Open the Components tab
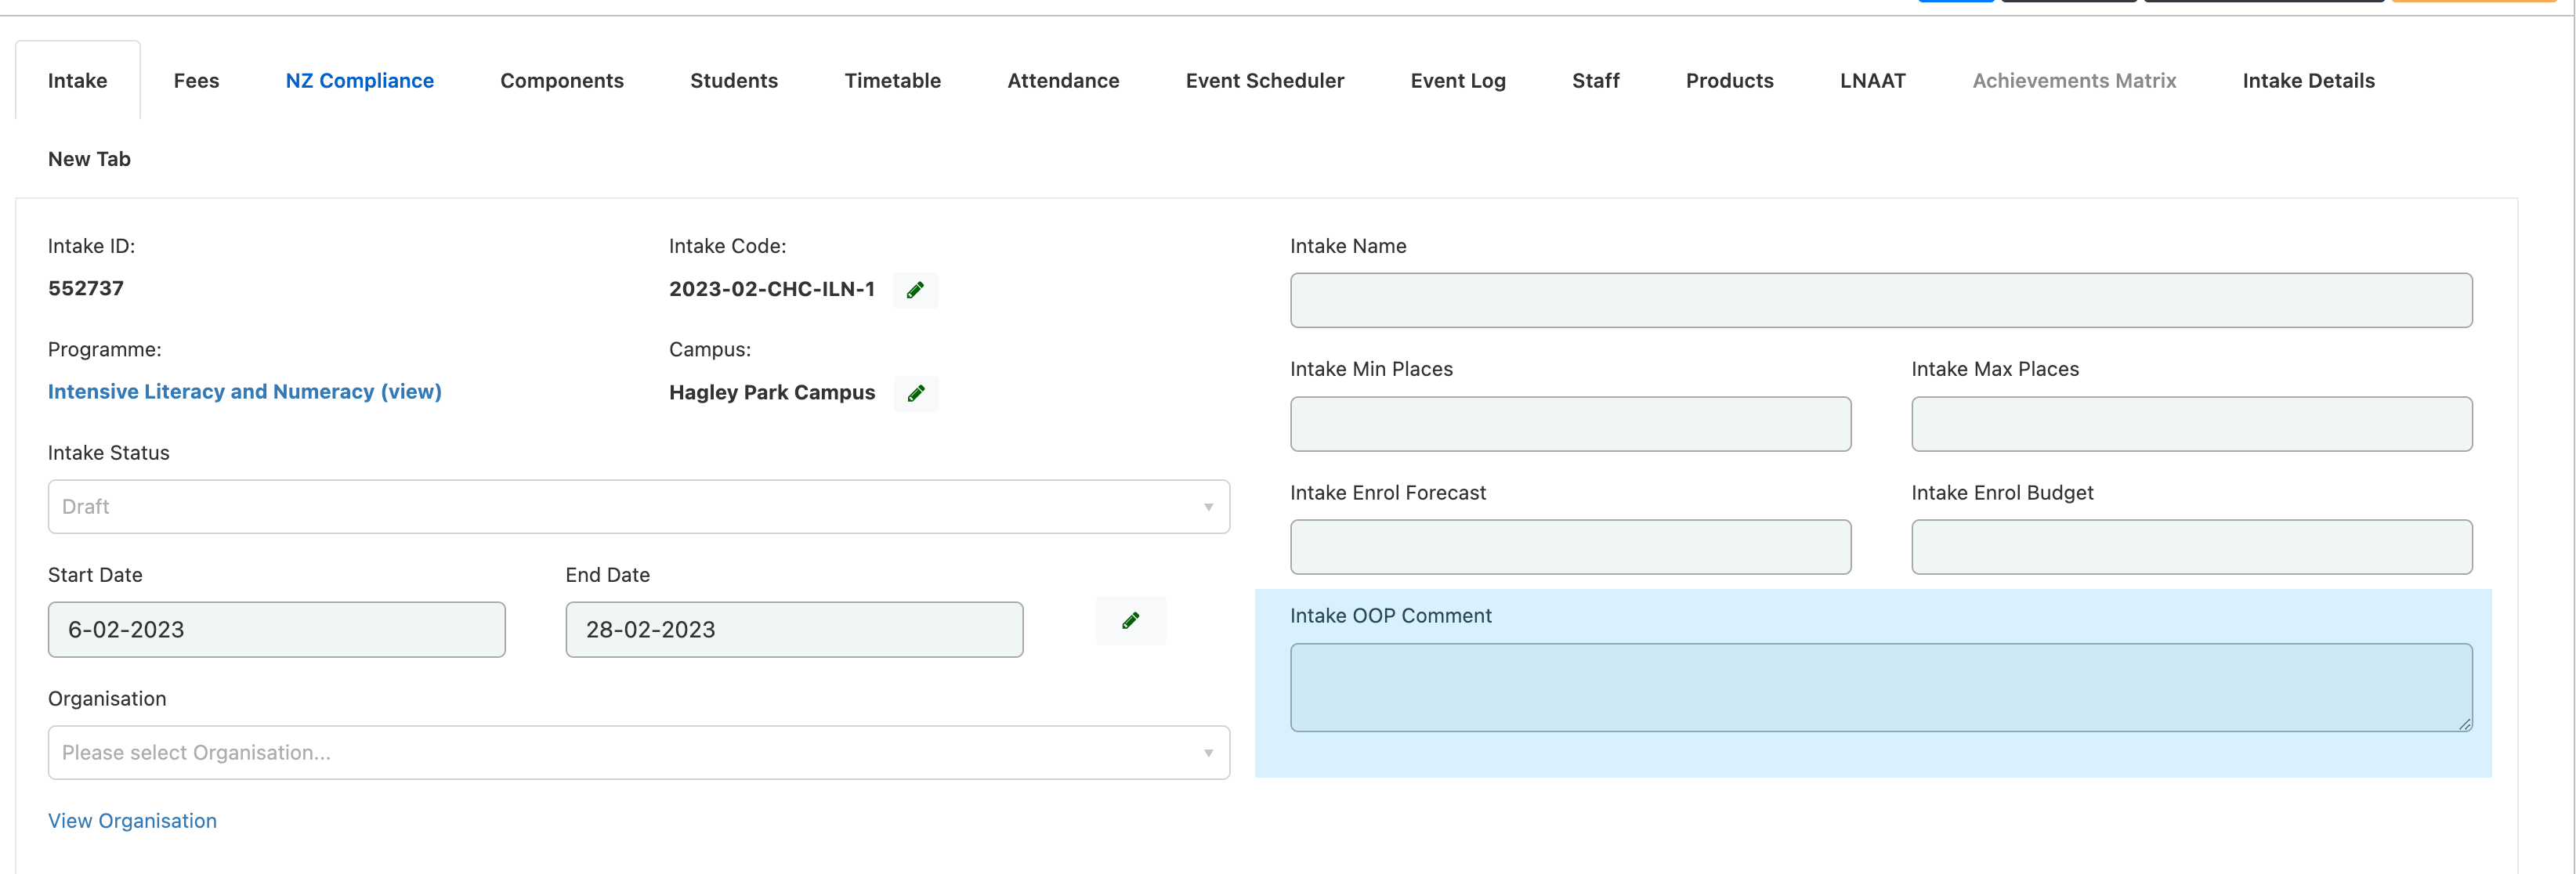 (562, 81)
